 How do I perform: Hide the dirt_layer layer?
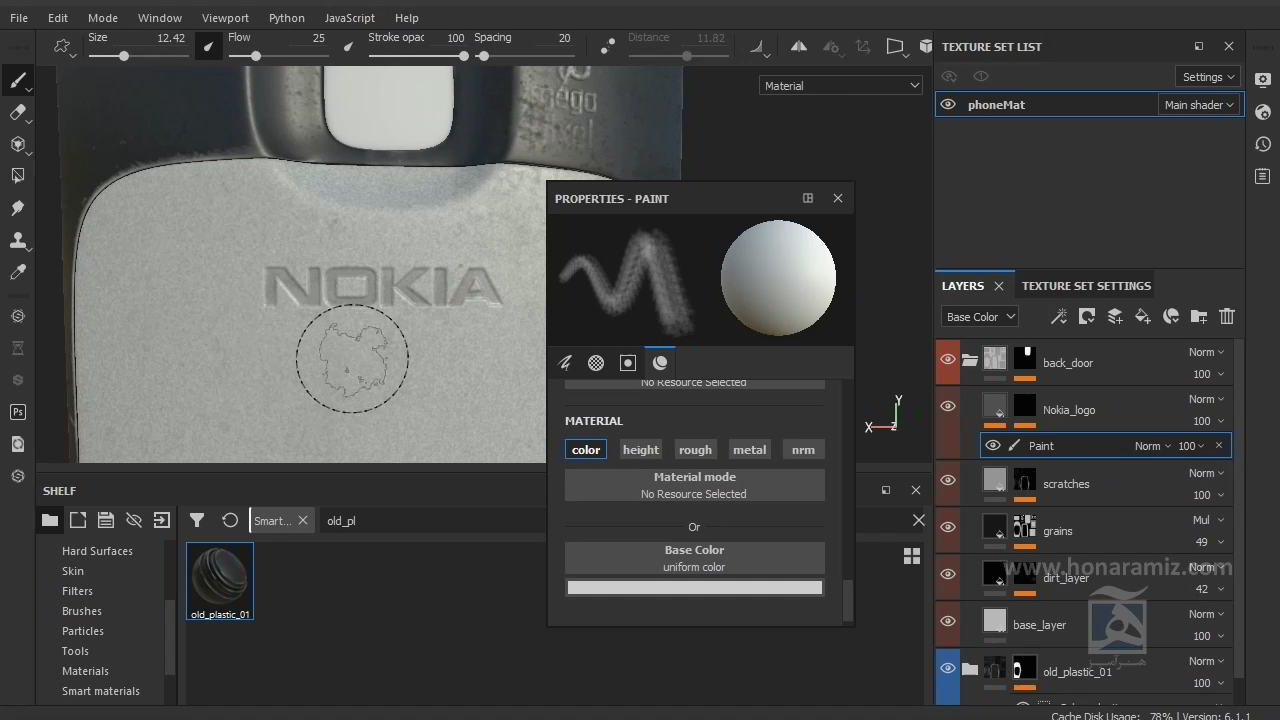[948, 574]
